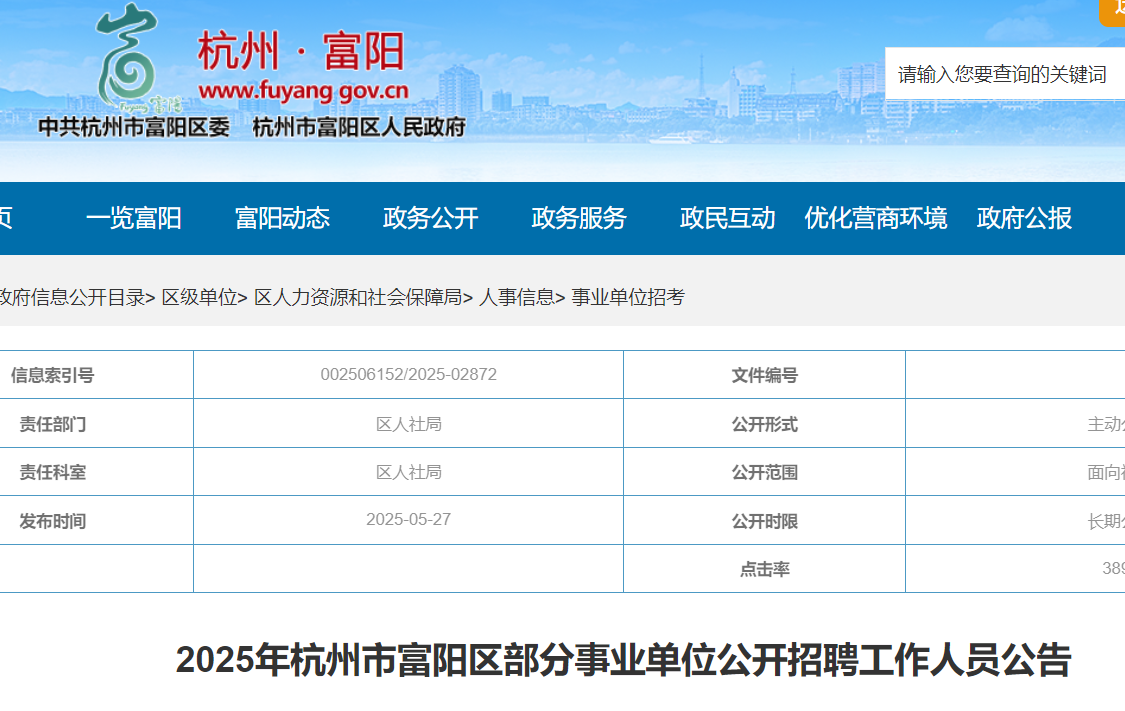Go to 人事信息 breadcrumb link
The width and height of the screenshot is (1125, 711).
pos(517,297)
